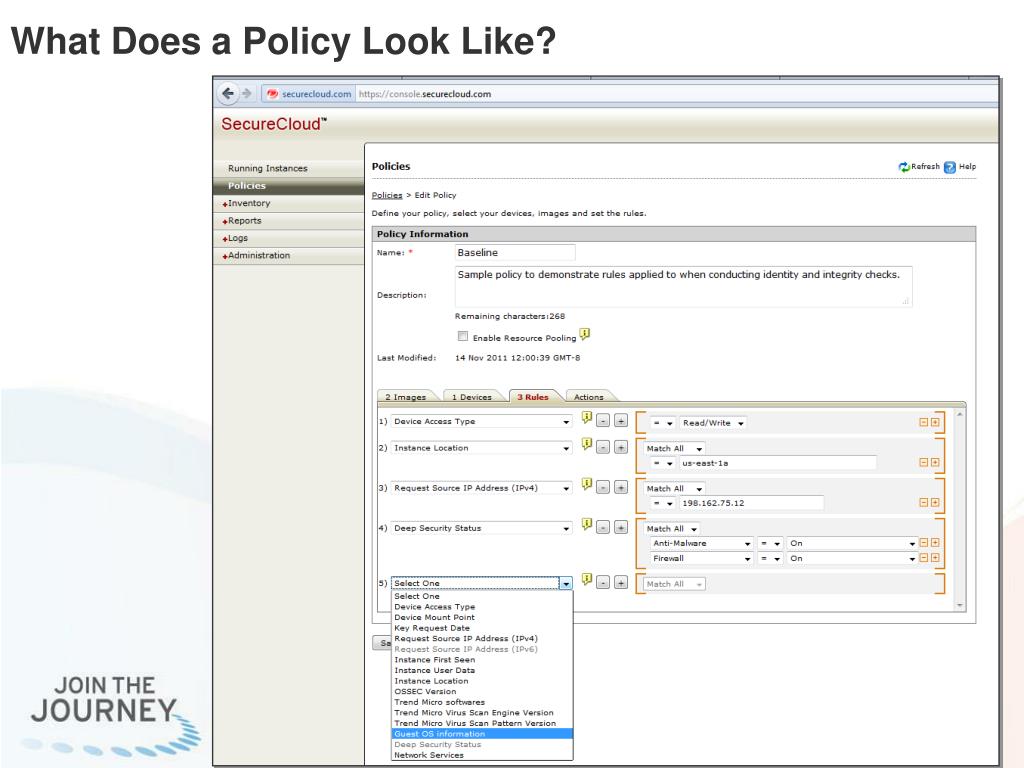The image size is (1024, 768).
Task: Choose Instance First Seen from dropdown list
Action: pos(483,660)
